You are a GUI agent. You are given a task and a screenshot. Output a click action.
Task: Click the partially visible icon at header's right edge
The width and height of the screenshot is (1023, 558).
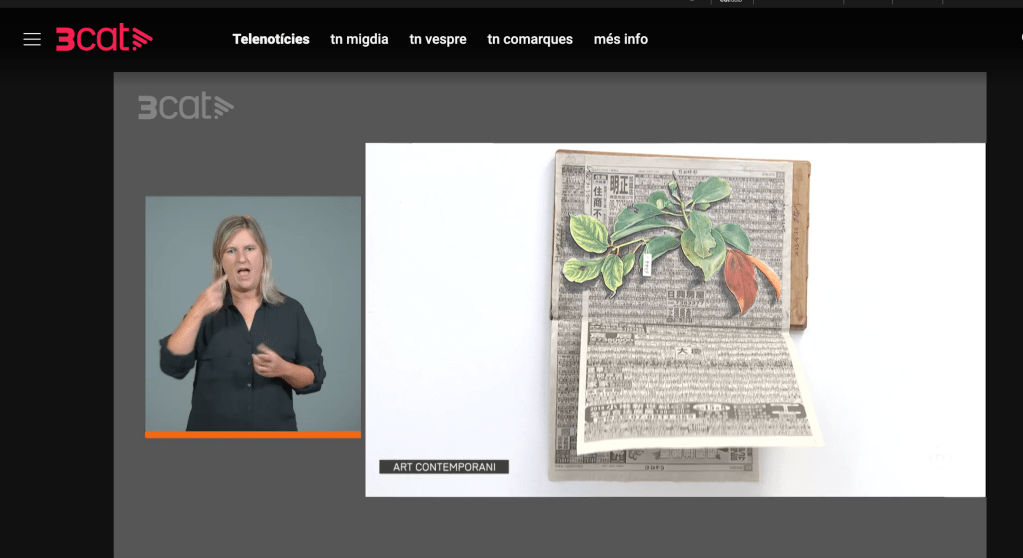(1019, 39)
